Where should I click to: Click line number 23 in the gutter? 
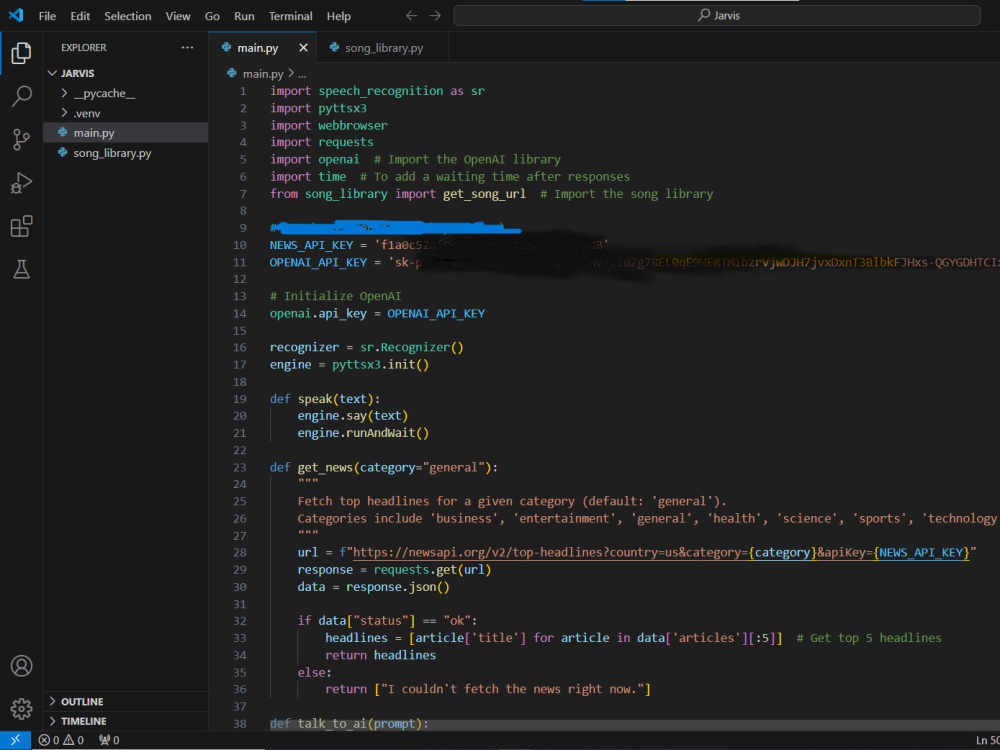pyautogui.click(x=239, y=467)
